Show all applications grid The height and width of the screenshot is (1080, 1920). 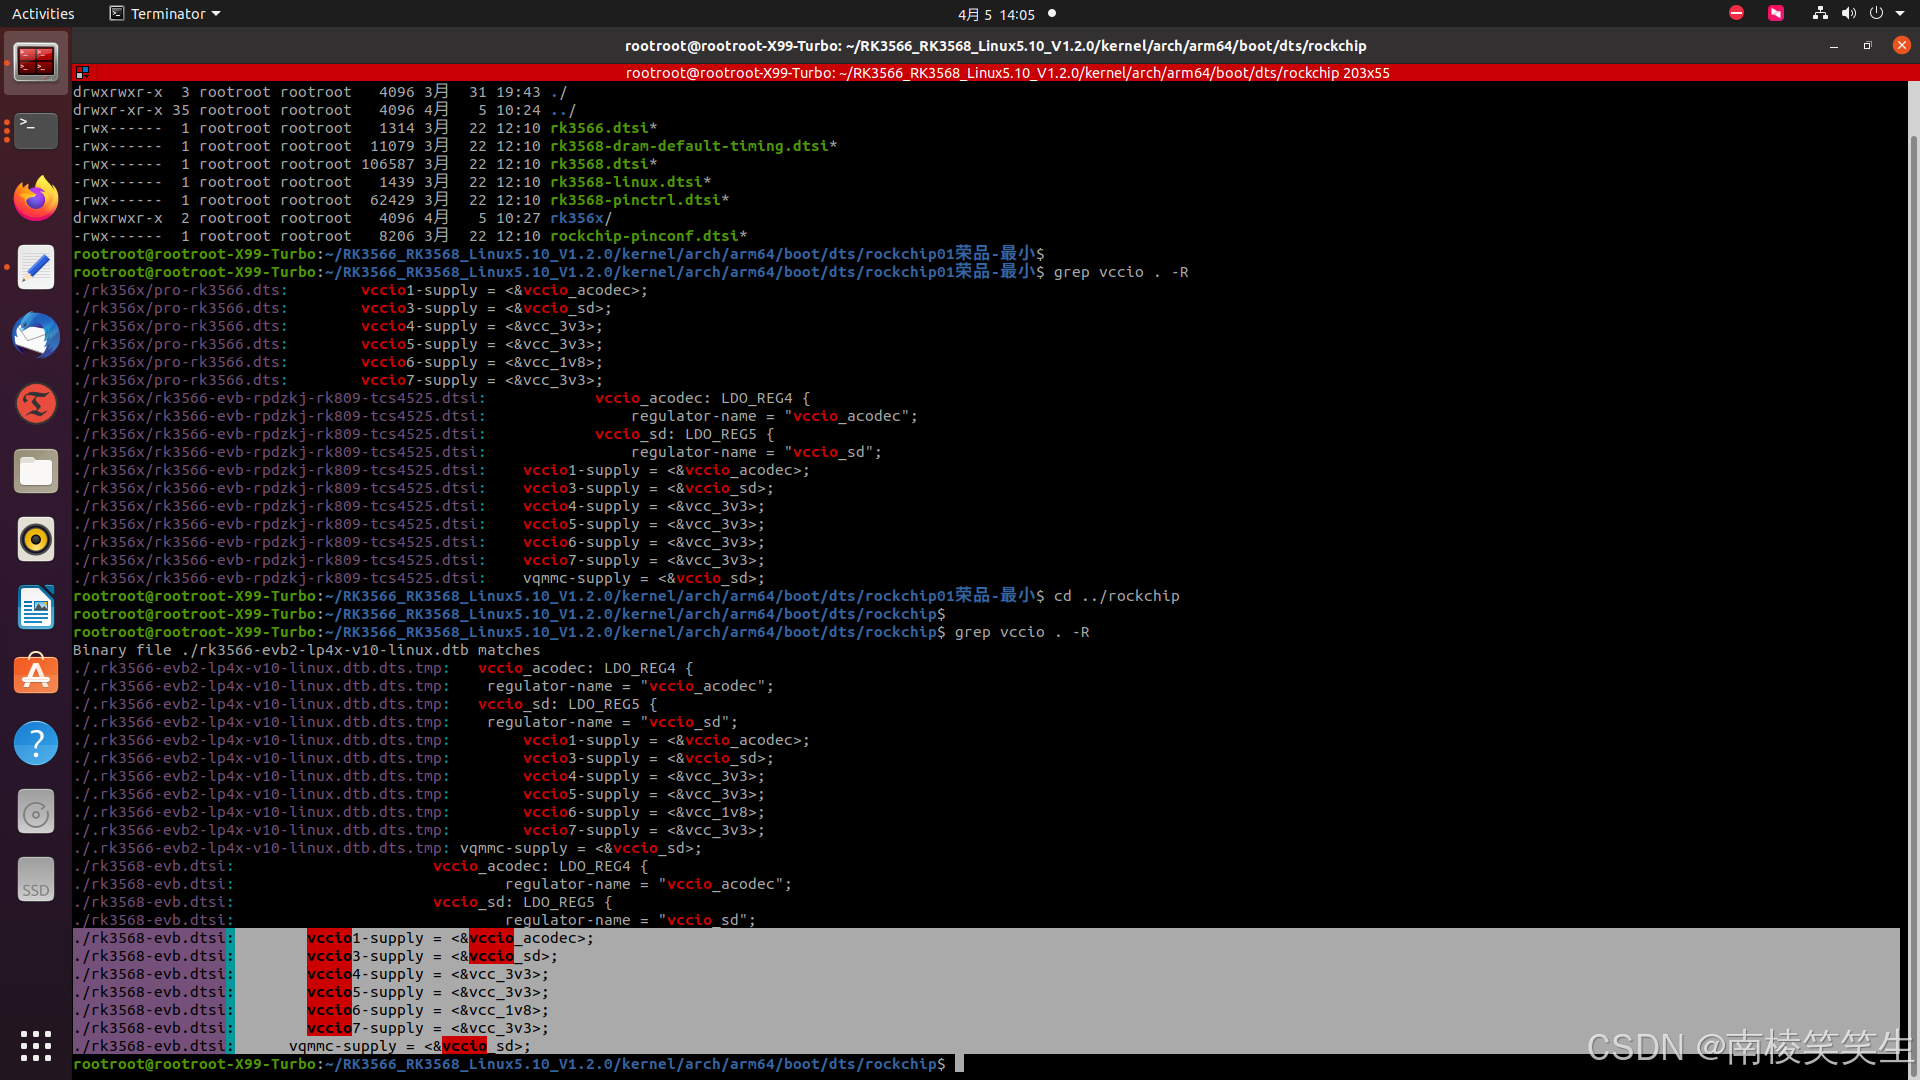[x=36, y=1046]
